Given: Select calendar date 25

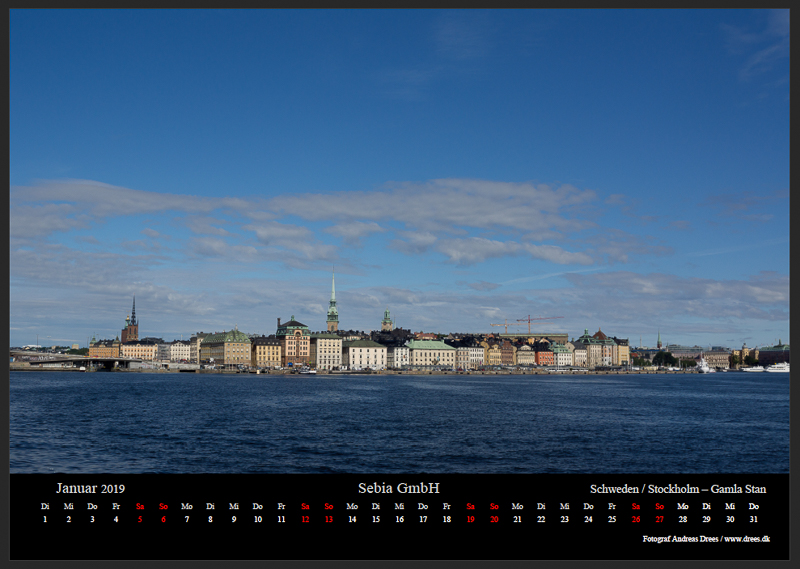Looking at the screenshot, I should pos(612,519).
